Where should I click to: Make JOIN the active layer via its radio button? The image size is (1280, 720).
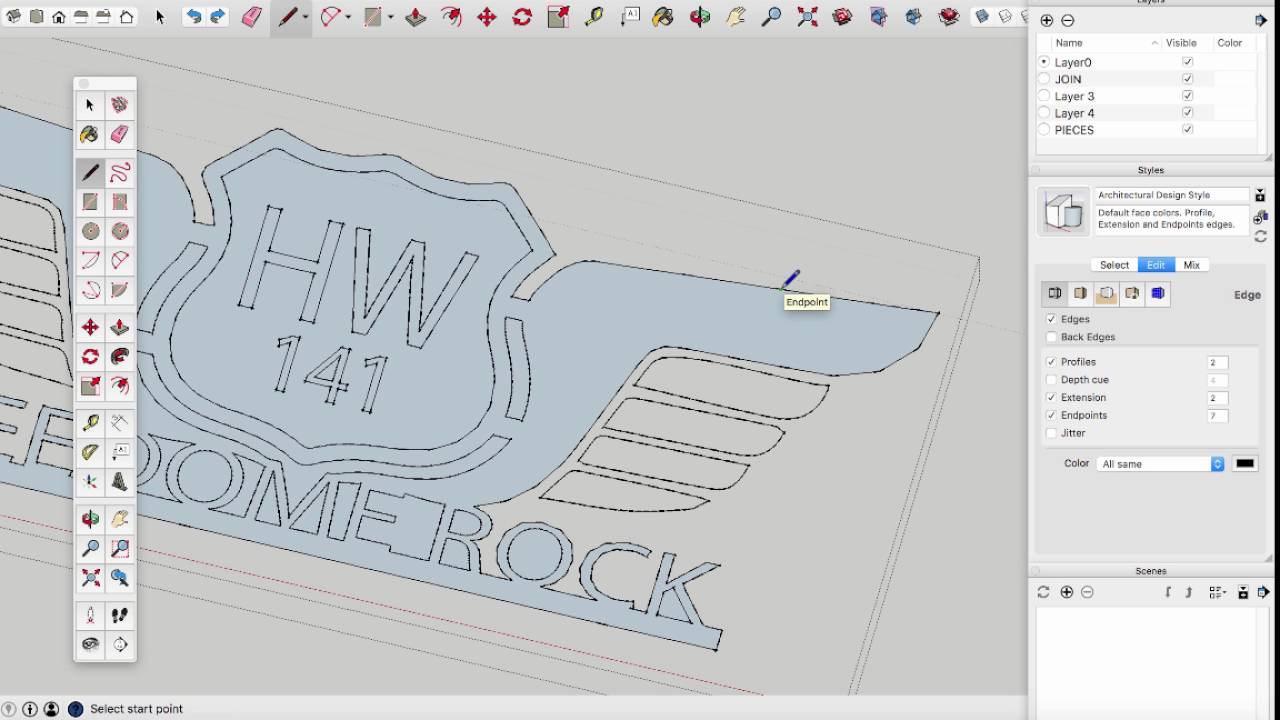1044,79
